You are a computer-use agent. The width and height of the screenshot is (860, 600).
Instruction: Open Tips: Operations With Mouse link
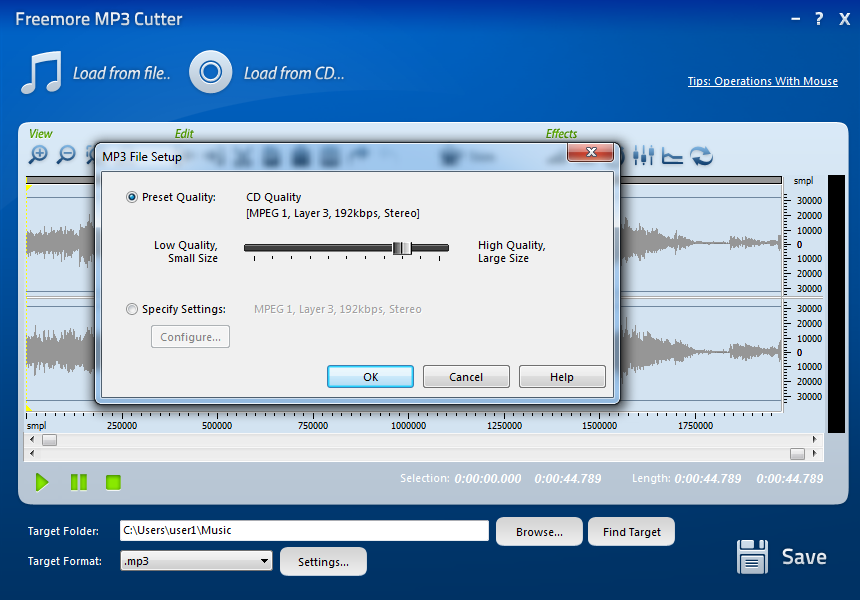tap(763, 81)
